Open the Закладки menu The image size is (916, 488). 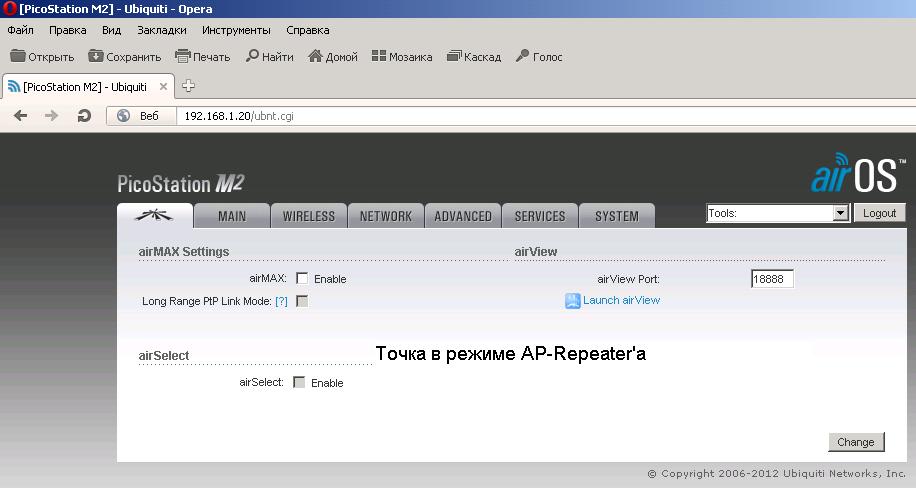coord(162,30)
